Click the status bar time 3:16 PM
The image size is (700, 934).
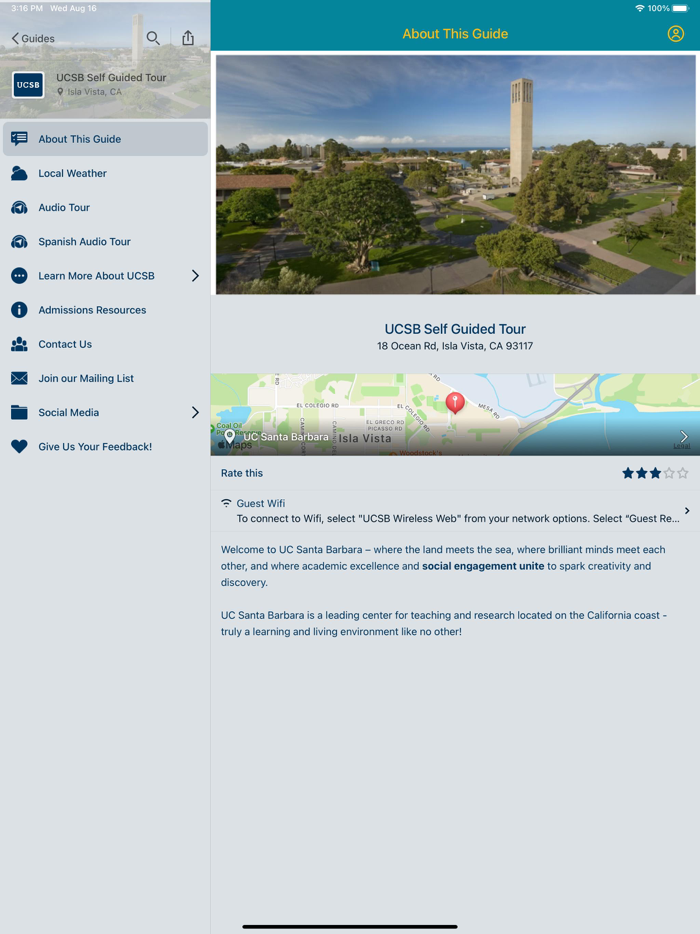pyautogui.click(x=27, y=8)
